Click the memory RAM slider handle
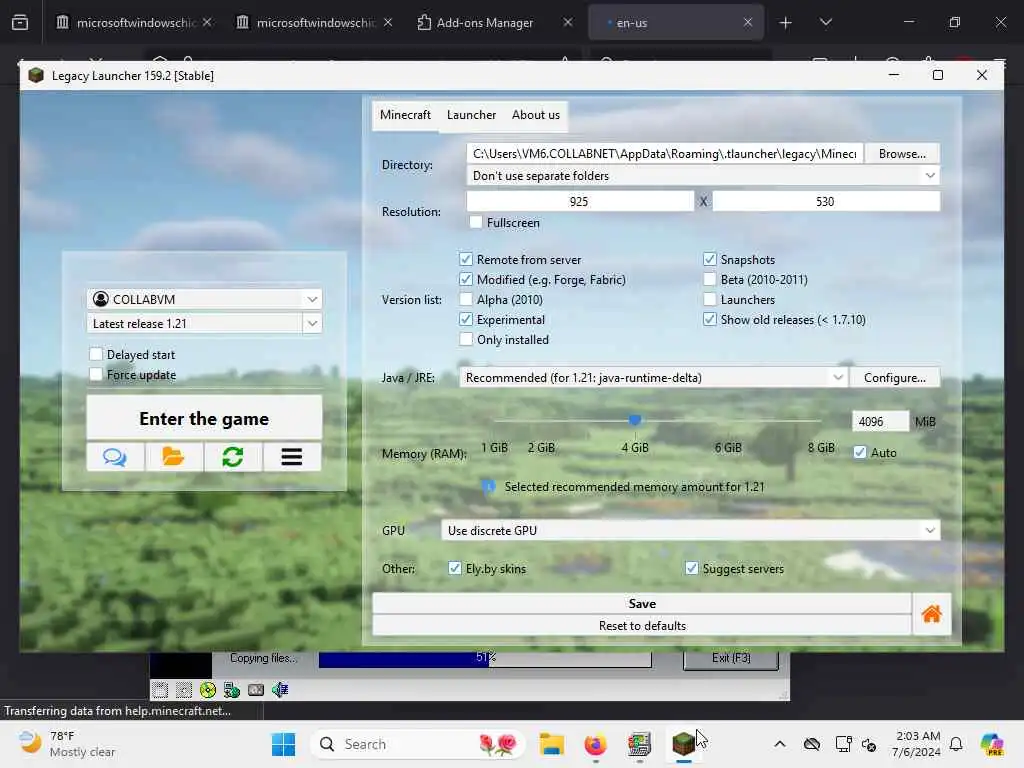1024x768 pixels. 635,421
